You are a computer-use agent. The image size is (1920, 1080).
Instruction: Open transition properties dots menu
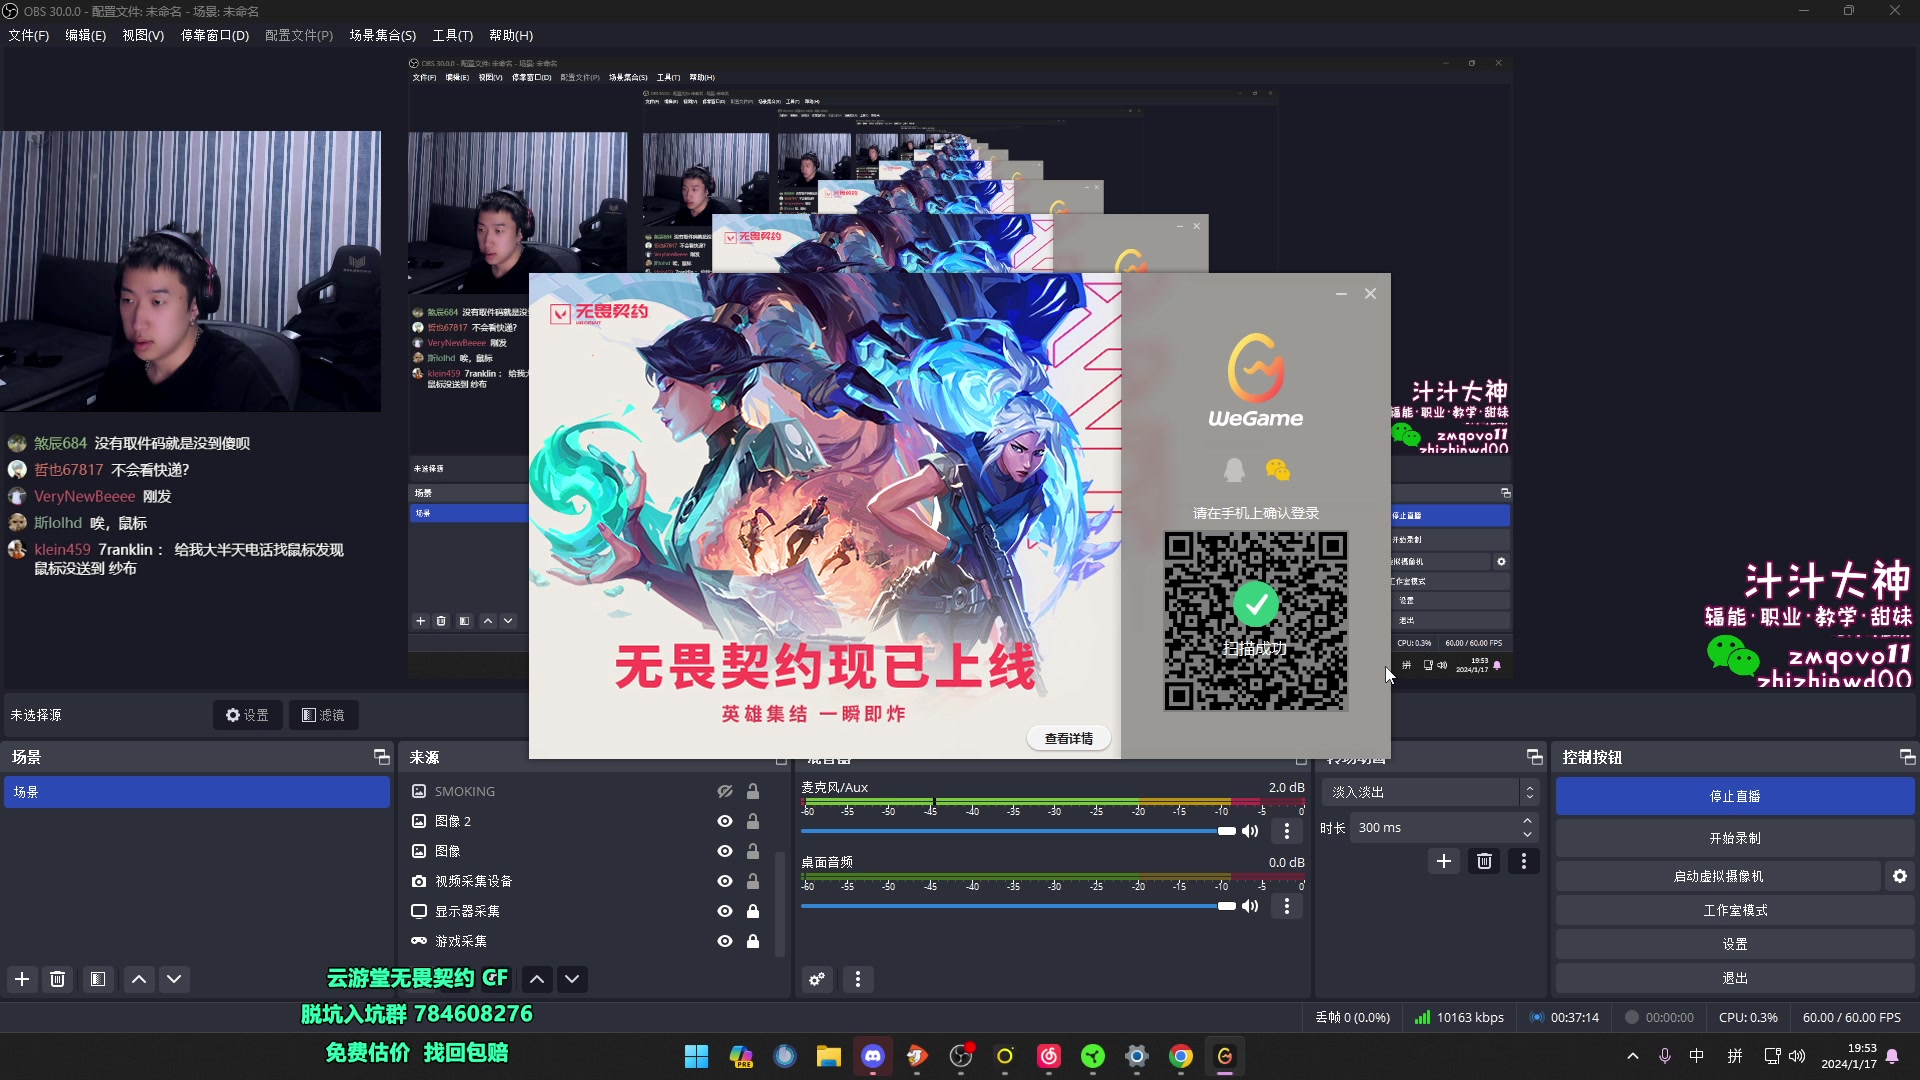tap(1524, 861)
